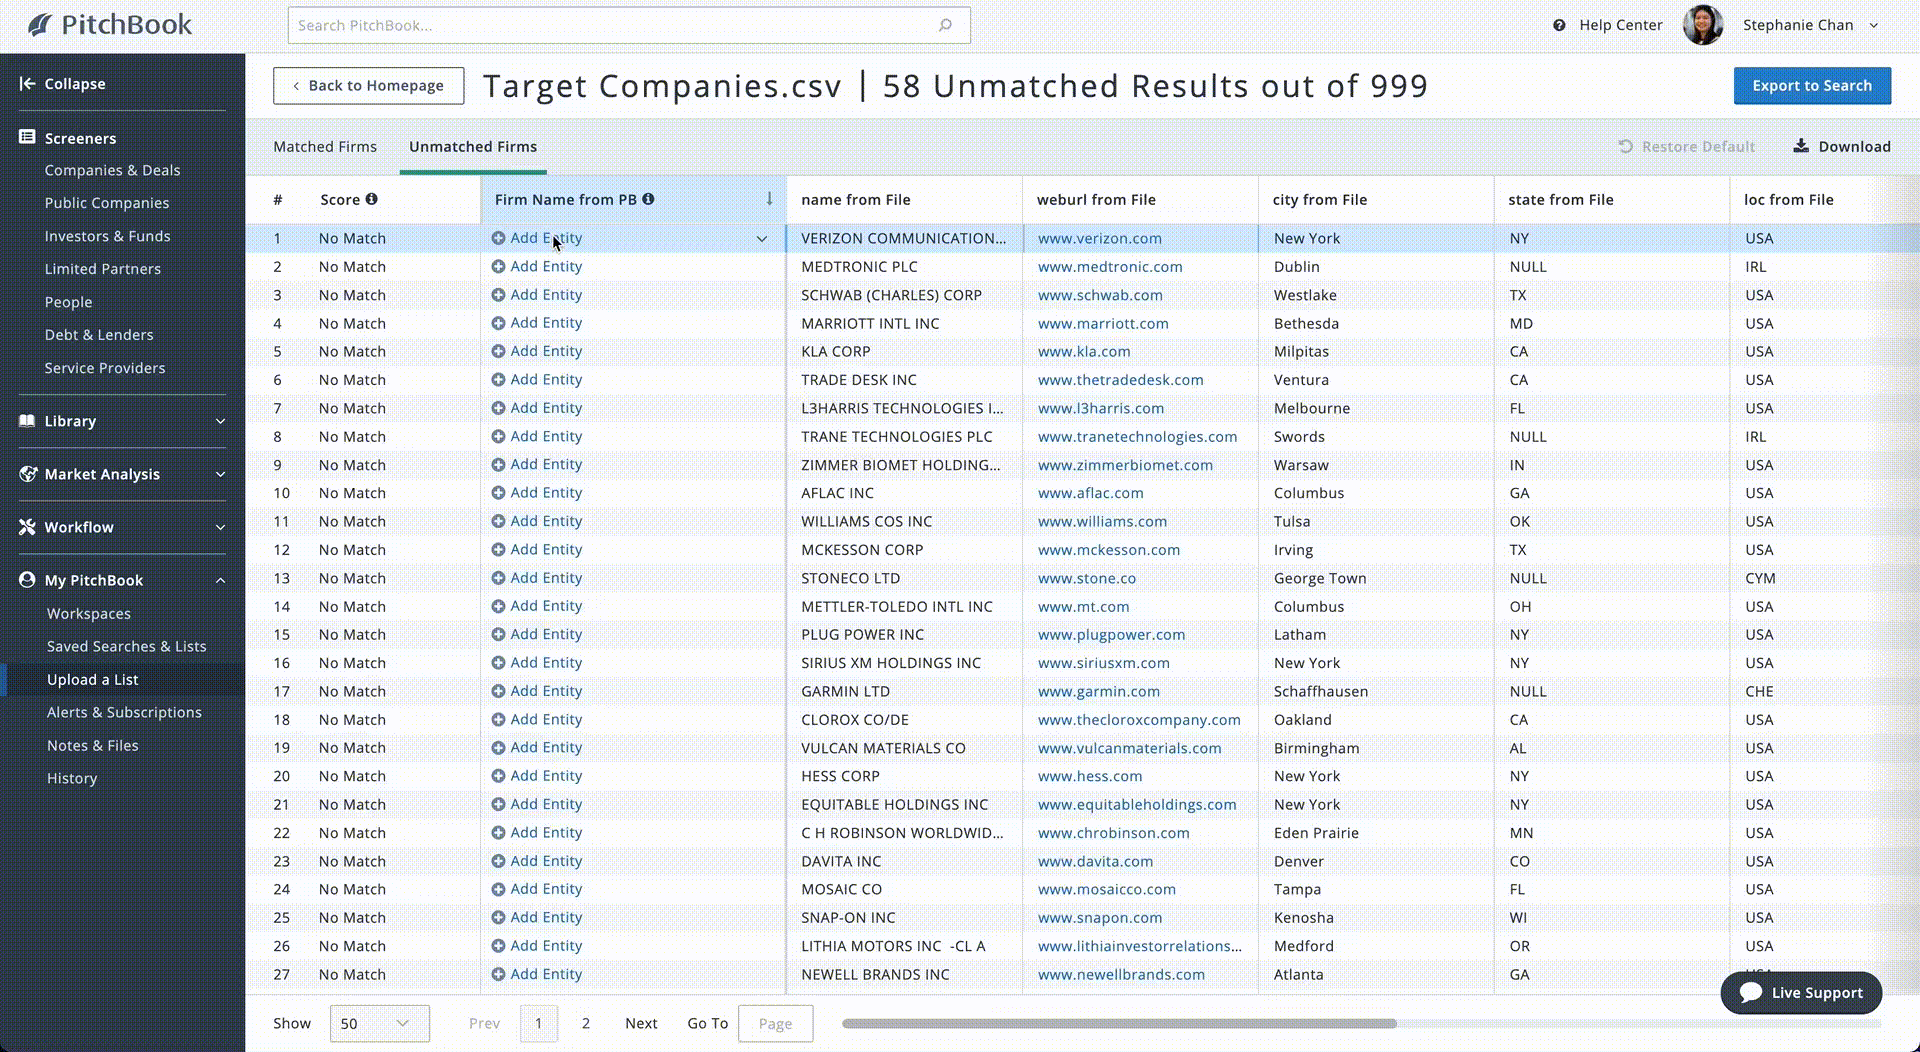This screenshot has height=1052, width=1920.
Task: Click the plus icon for Medtronic row
Action: tap(498, 267)
